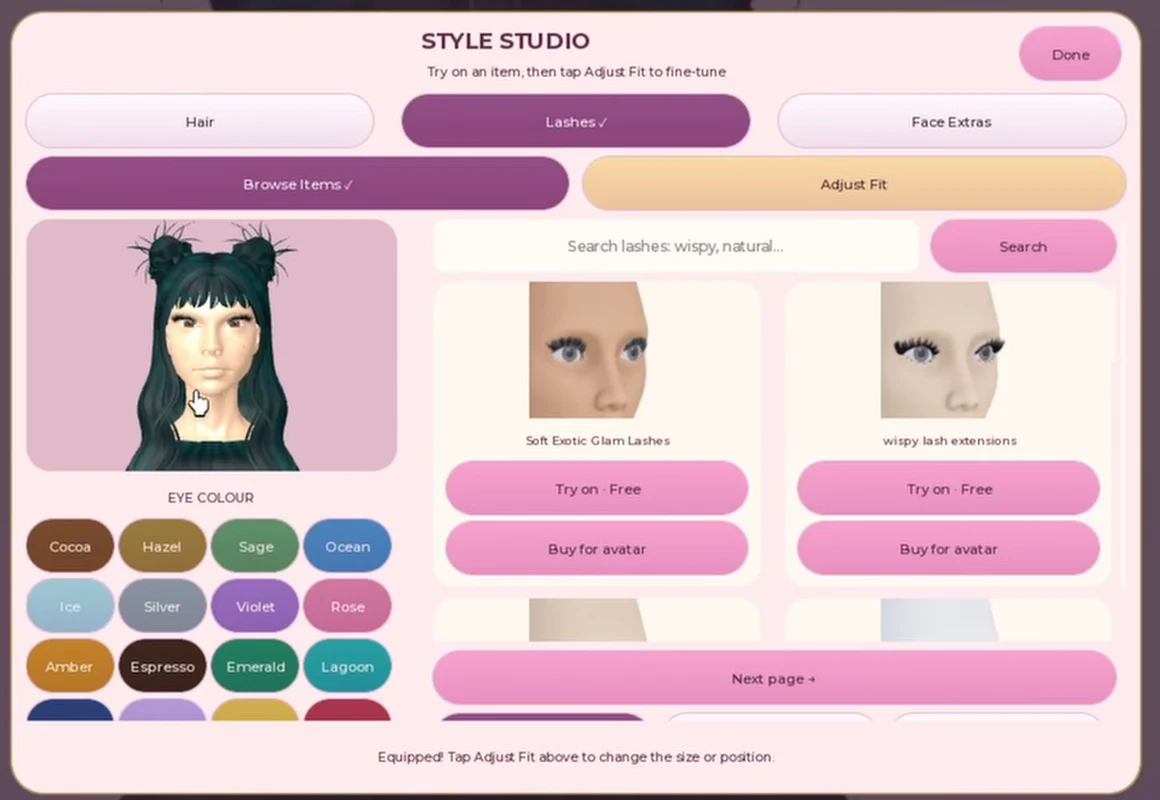Select wispy lash extensions thumbnail
The height and width of the screenshot is (800, 1160).
click(941, 349)
